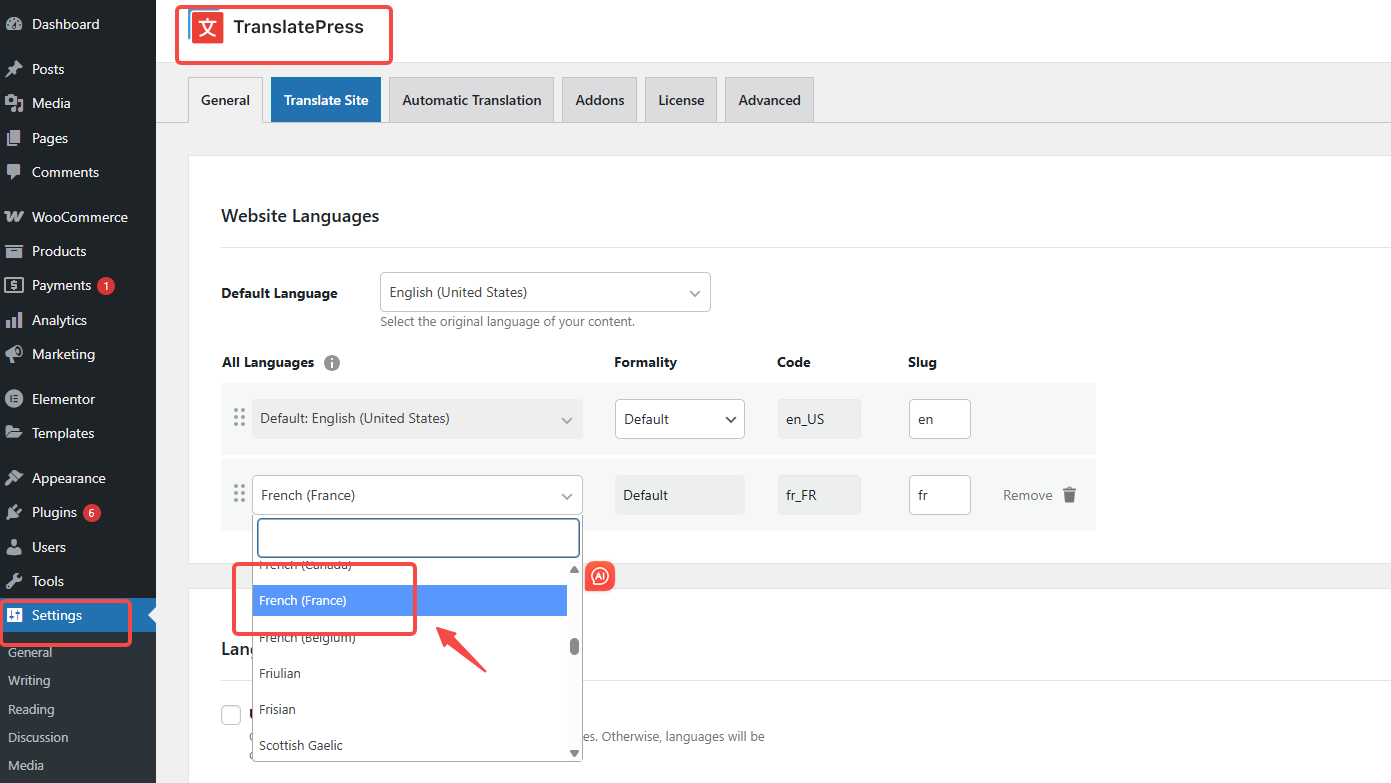Select Friulian from the language list
Screen dimensions: 1391x783
click(280, 673)
